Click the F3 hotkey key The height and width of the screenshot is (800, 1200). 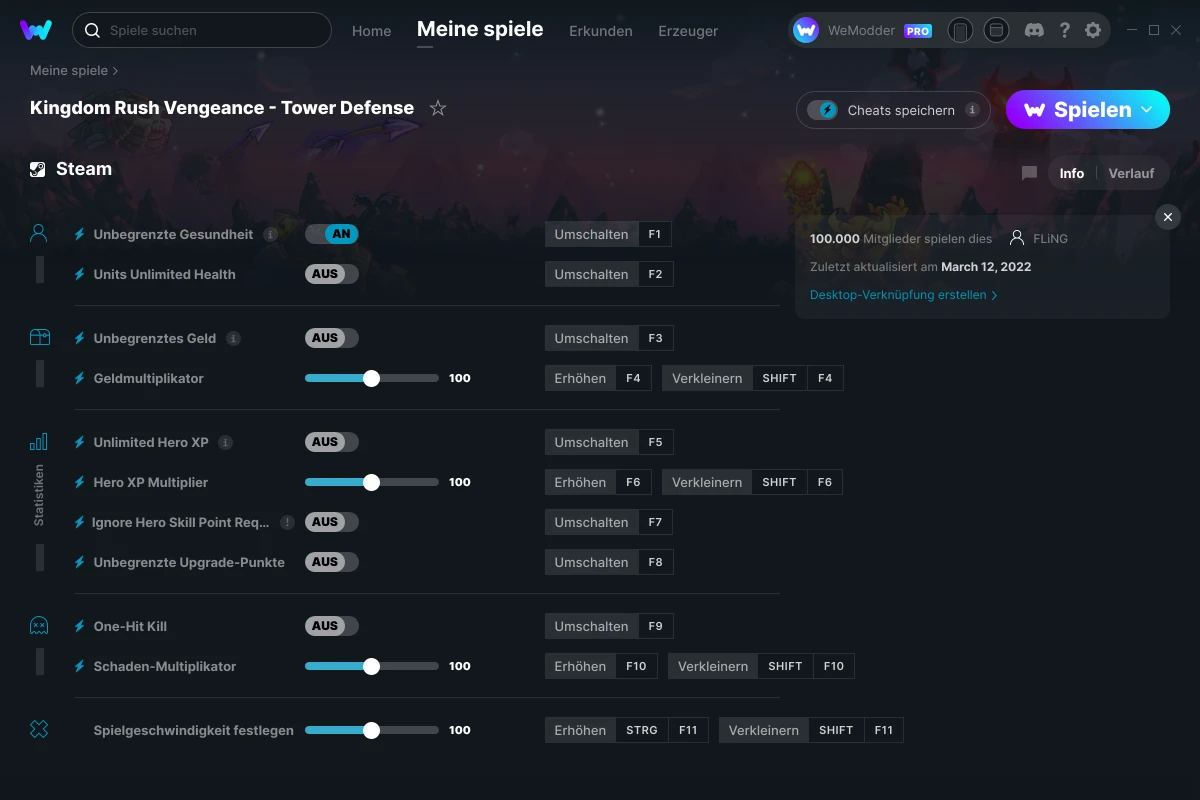655,338
